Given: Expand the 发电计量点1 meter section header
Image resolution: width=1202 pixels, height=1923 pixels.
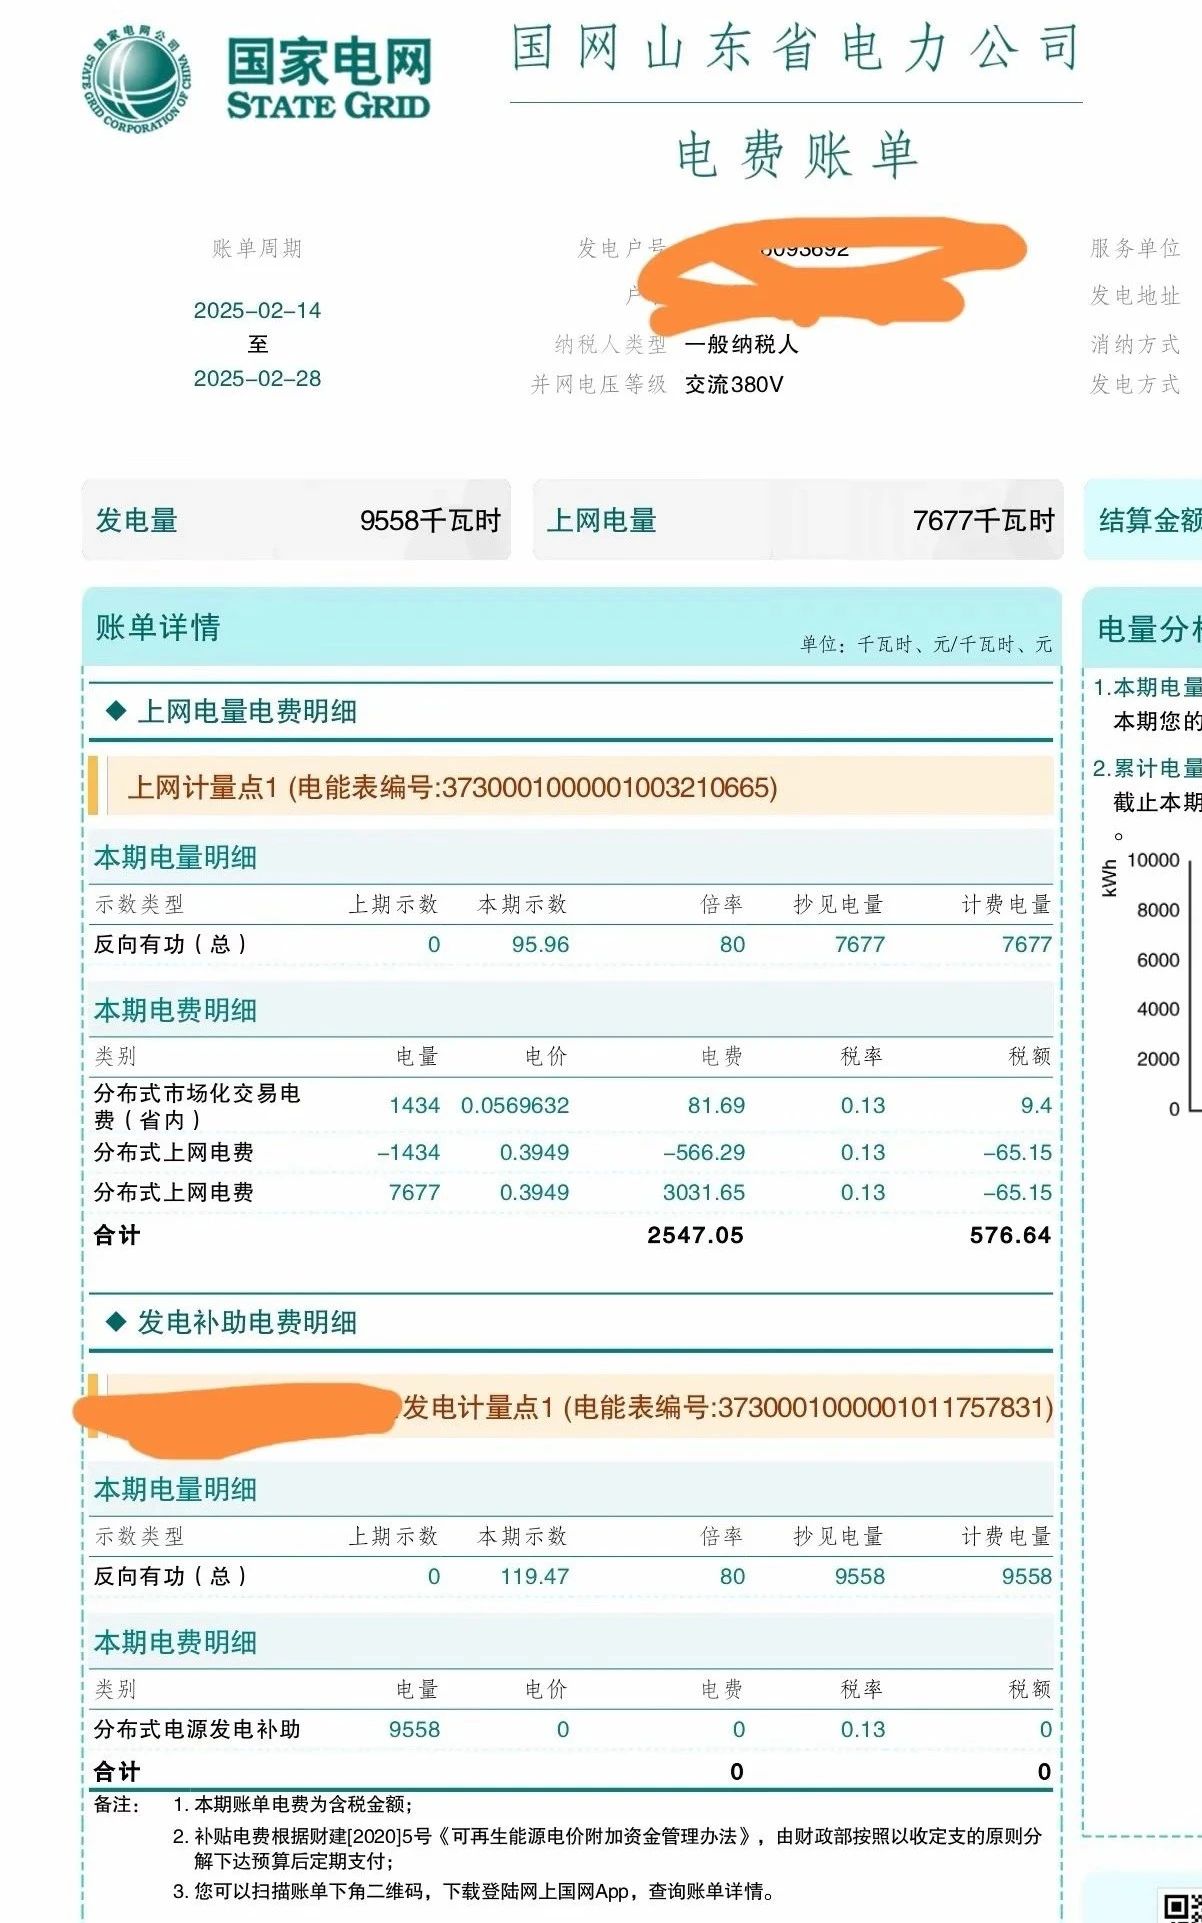Looking at the screenshot, I should [725, 1408].
